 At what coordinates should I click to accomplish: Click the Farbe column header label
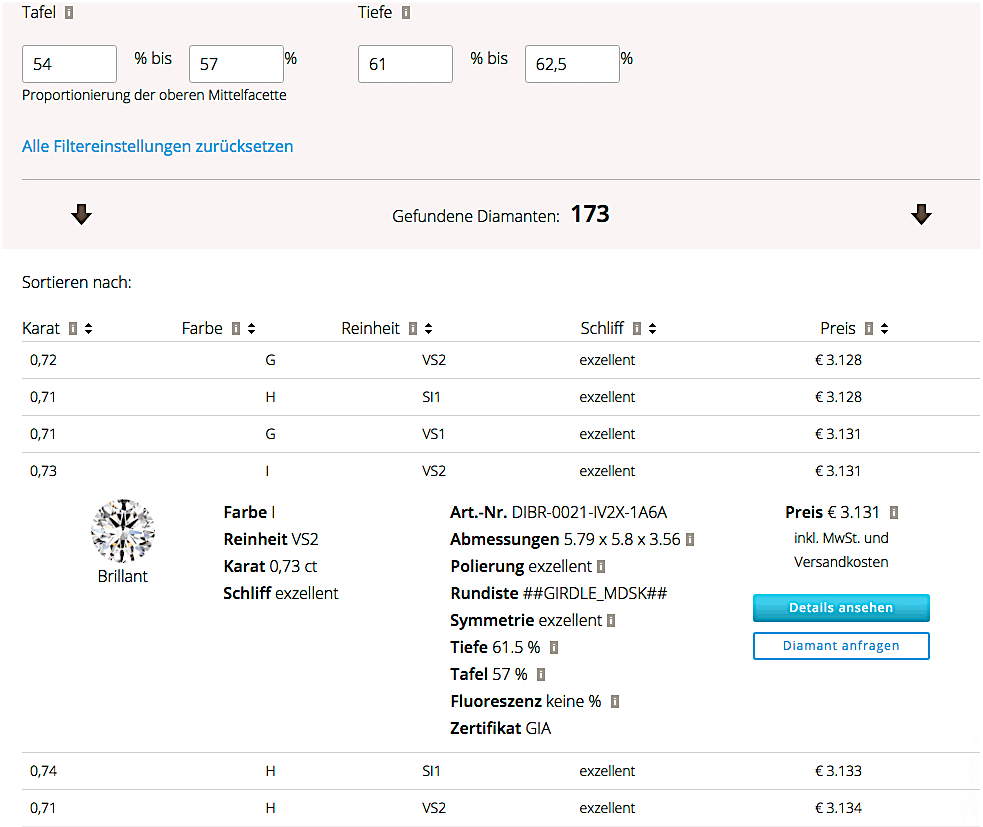[202, 329]
